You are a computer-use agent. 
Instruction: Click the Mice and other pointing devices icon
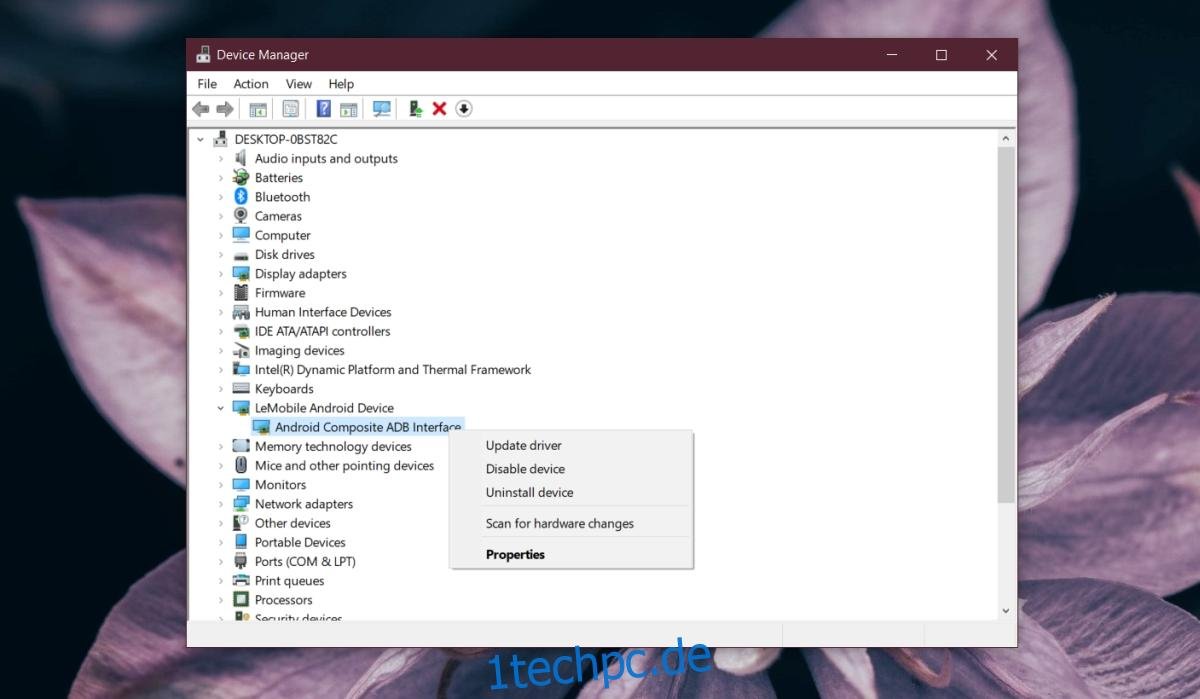pyautogui.click(x=241, y=466)
